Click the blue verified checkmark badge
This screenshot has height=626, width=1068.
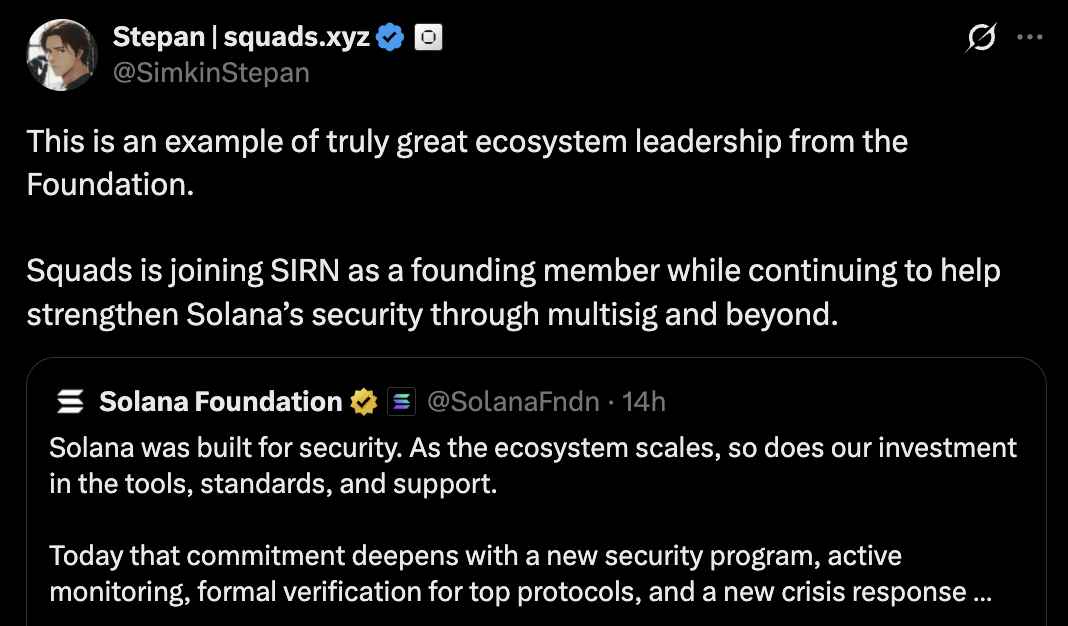coord(390,38)
